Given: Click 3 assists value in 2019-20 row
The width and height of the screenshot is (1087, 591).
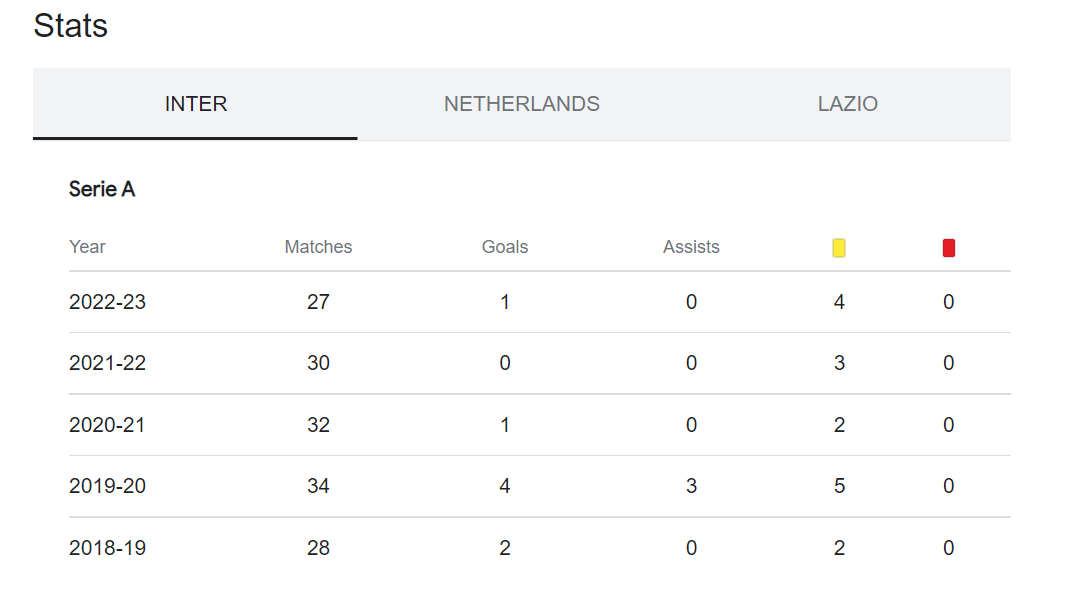Looking at the screenshot, I should [x=691, y=486].
